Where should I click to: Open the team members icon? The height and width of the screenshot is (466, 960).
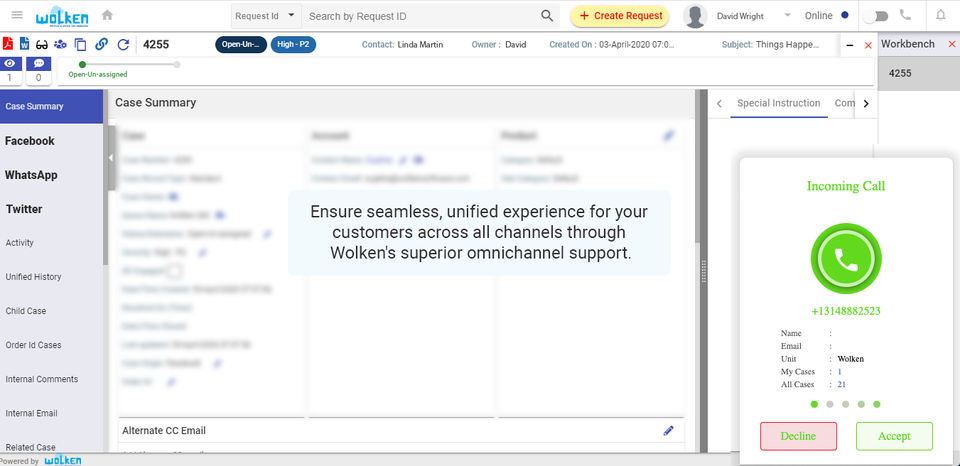tap(60, 44)
